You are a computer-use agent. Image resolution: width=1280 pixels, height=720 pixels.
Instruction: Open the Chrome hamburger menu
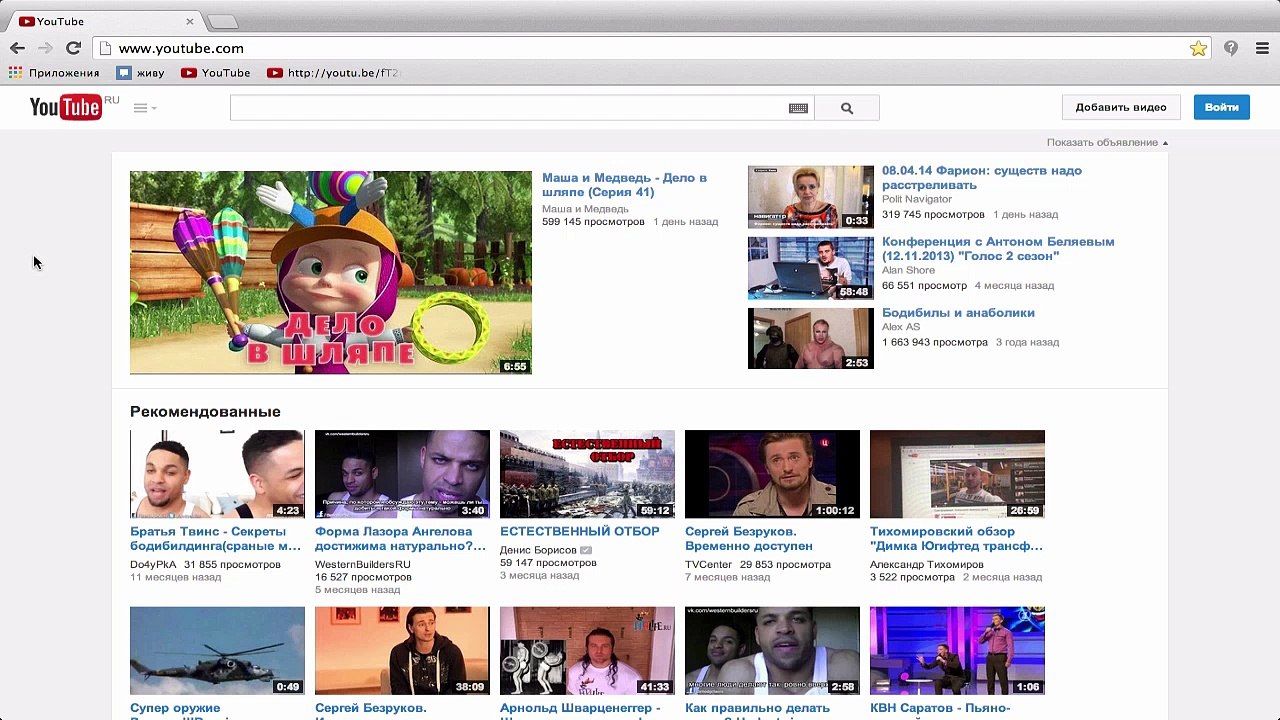point(1262,48)
